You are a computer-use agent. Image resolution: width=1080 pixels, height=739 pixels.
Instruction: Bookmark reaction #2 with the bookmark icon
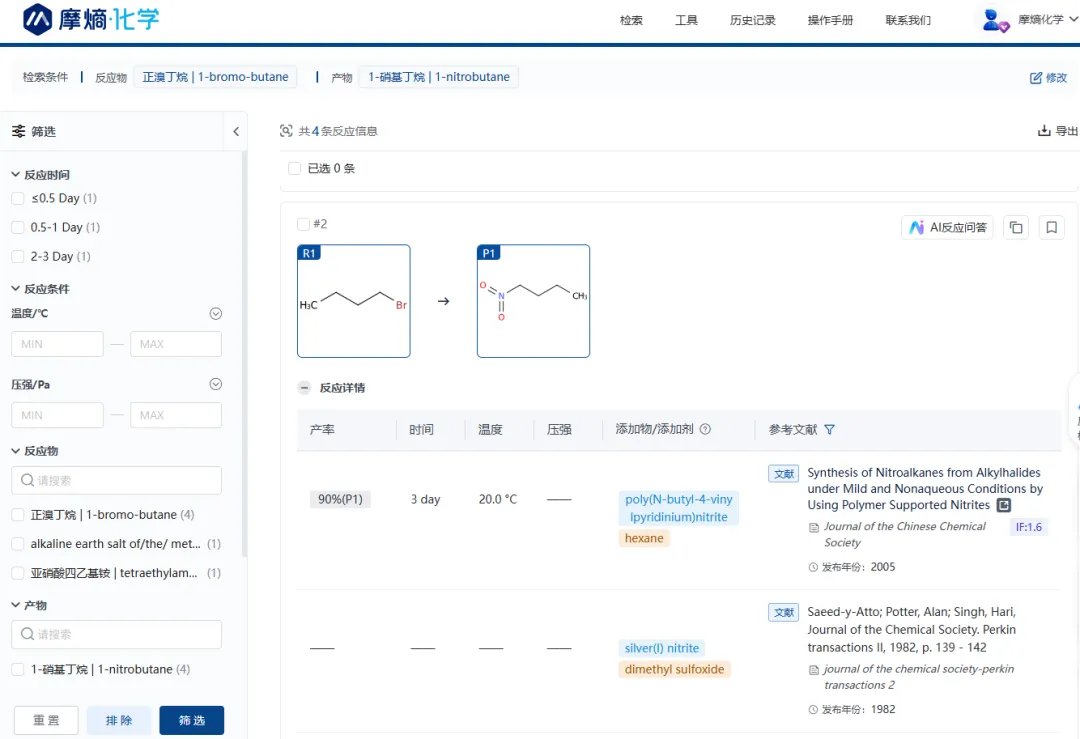point(1051,228)
